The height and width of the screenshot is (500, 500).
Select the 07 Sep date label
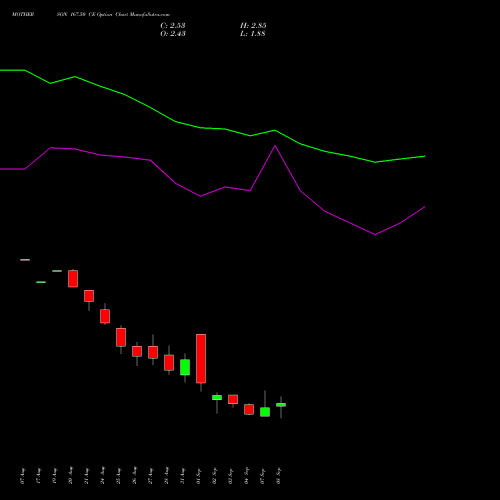click(x=262, y=476)
